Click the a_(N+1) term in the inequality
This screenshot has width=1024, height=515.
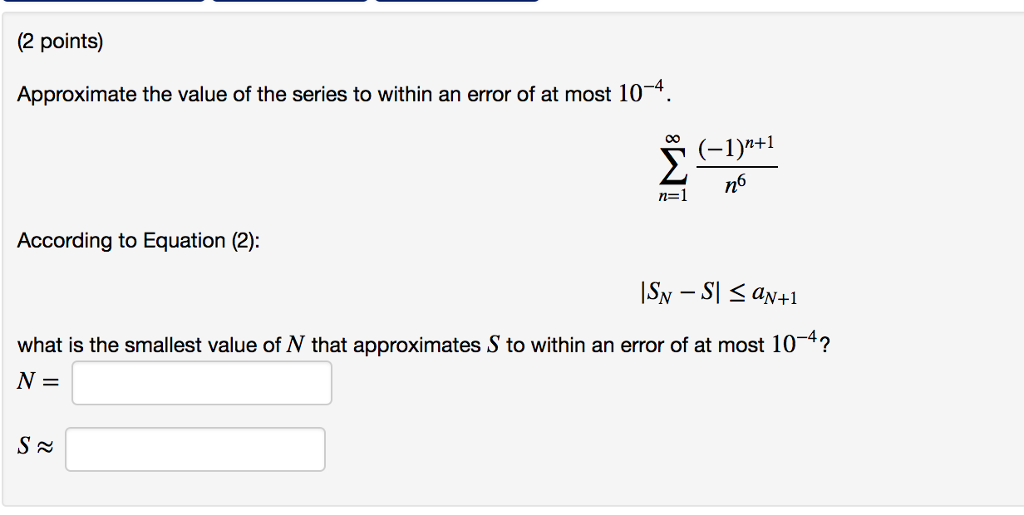coord(775,295)
